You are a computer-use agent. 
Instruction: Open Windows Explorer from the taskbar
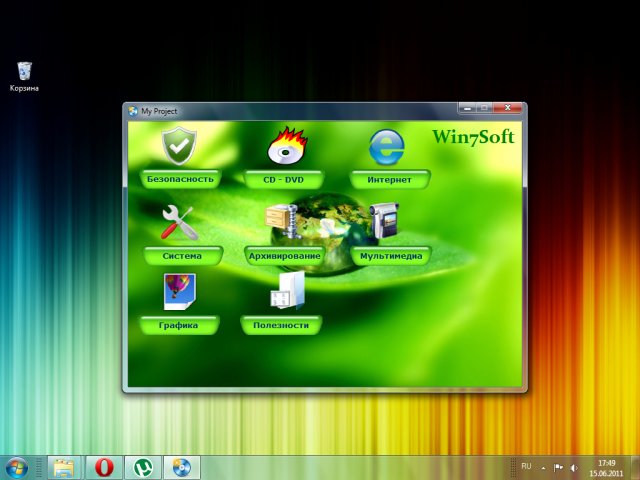click(x=64, y=468)
